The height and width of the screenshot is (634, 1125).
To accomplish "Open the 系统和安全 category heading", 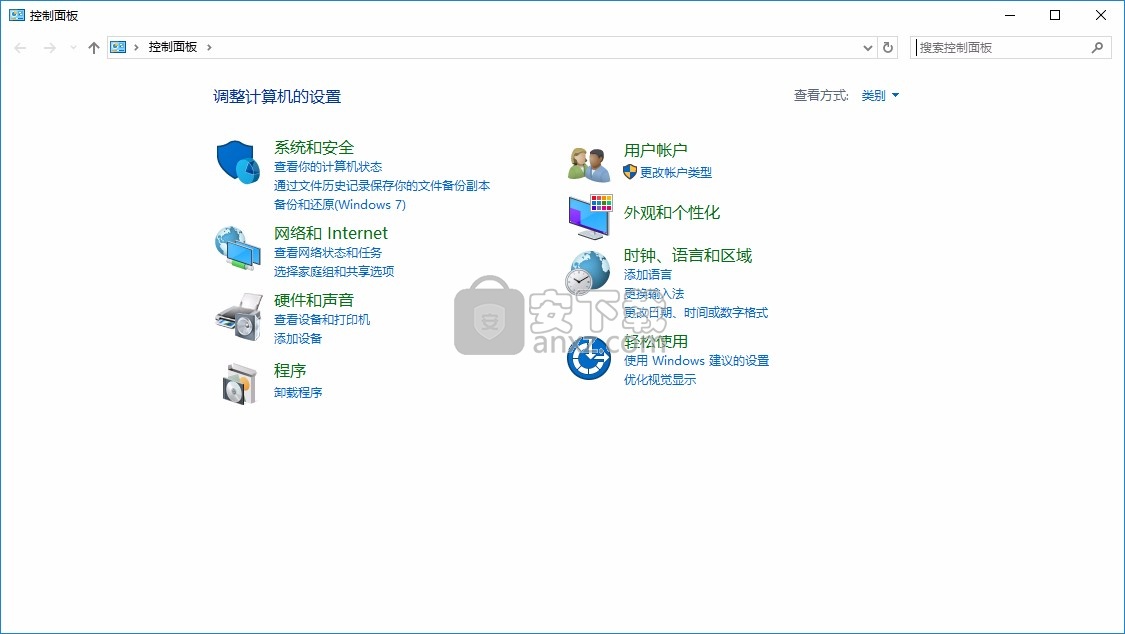I will point(314,147).
